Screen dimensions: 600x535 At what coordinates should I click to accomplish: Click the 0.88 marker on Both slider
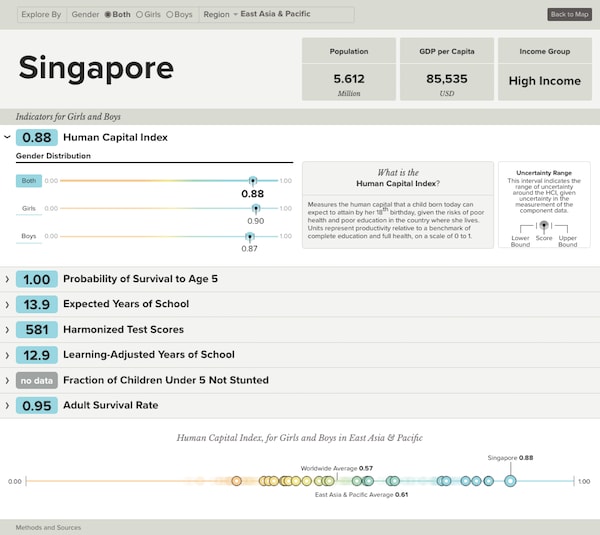[x=253, y=181]
